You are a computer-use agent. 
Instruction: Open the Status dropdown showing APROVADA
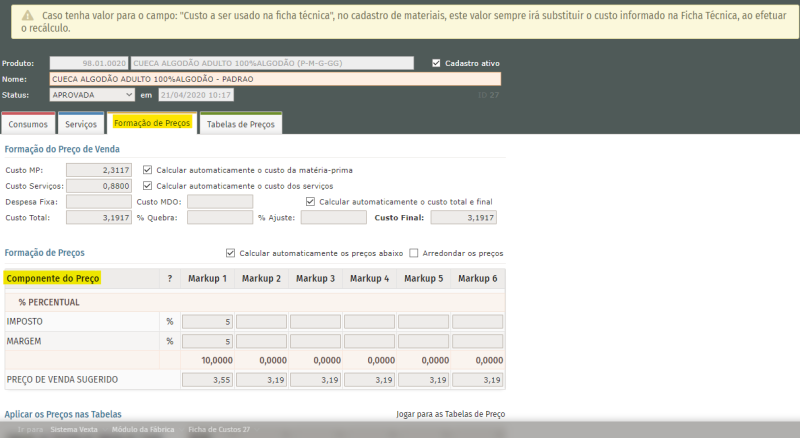tap(92, 95)
